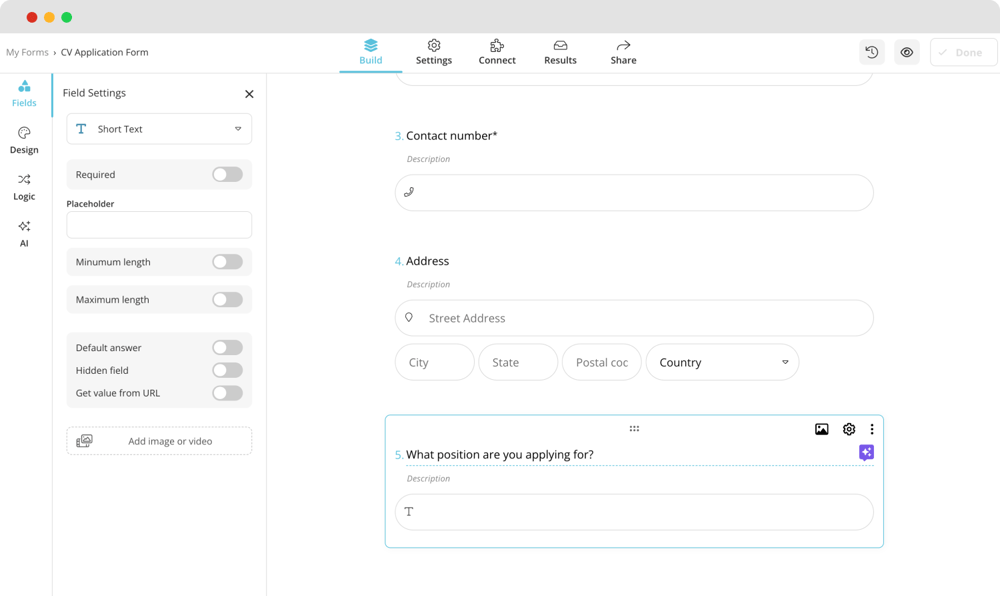This screenshot has height=597, width=1000.
Task: Open the Country dropdown
Action: 722,363
